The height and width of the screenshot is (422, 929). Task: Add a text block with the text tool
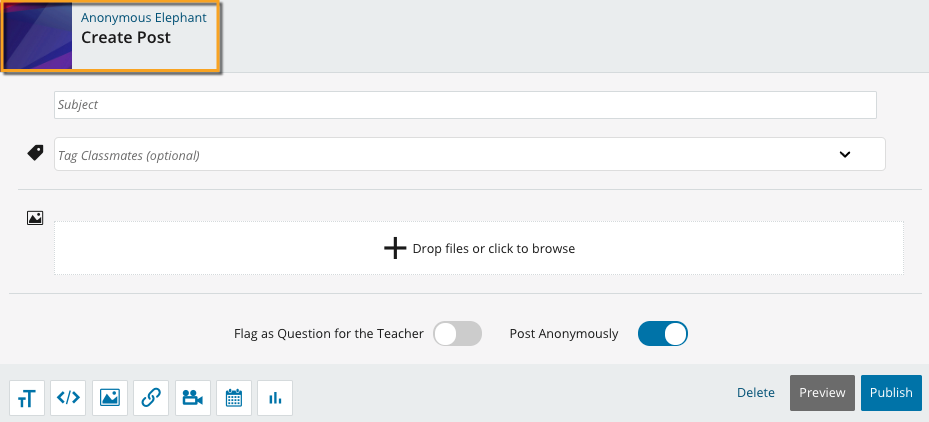pyautogui.click(x=27, y=397)
